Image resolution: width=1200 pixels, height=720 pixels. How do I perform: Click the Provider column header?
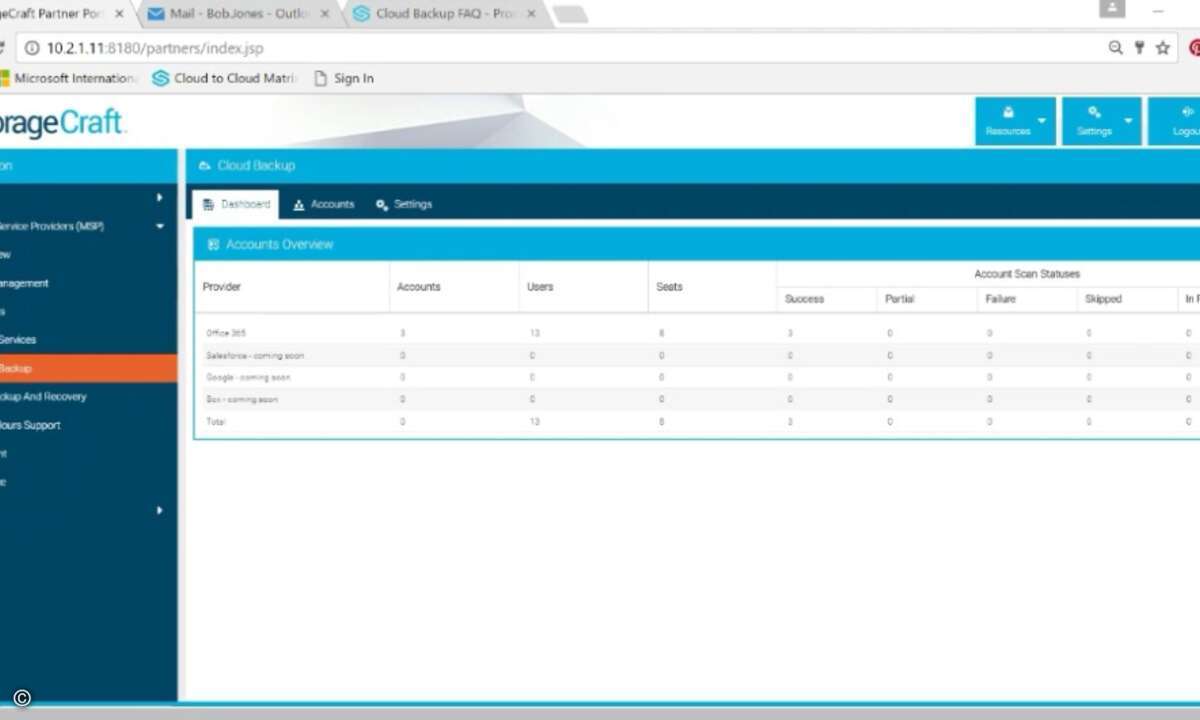[x=222, y=287]
